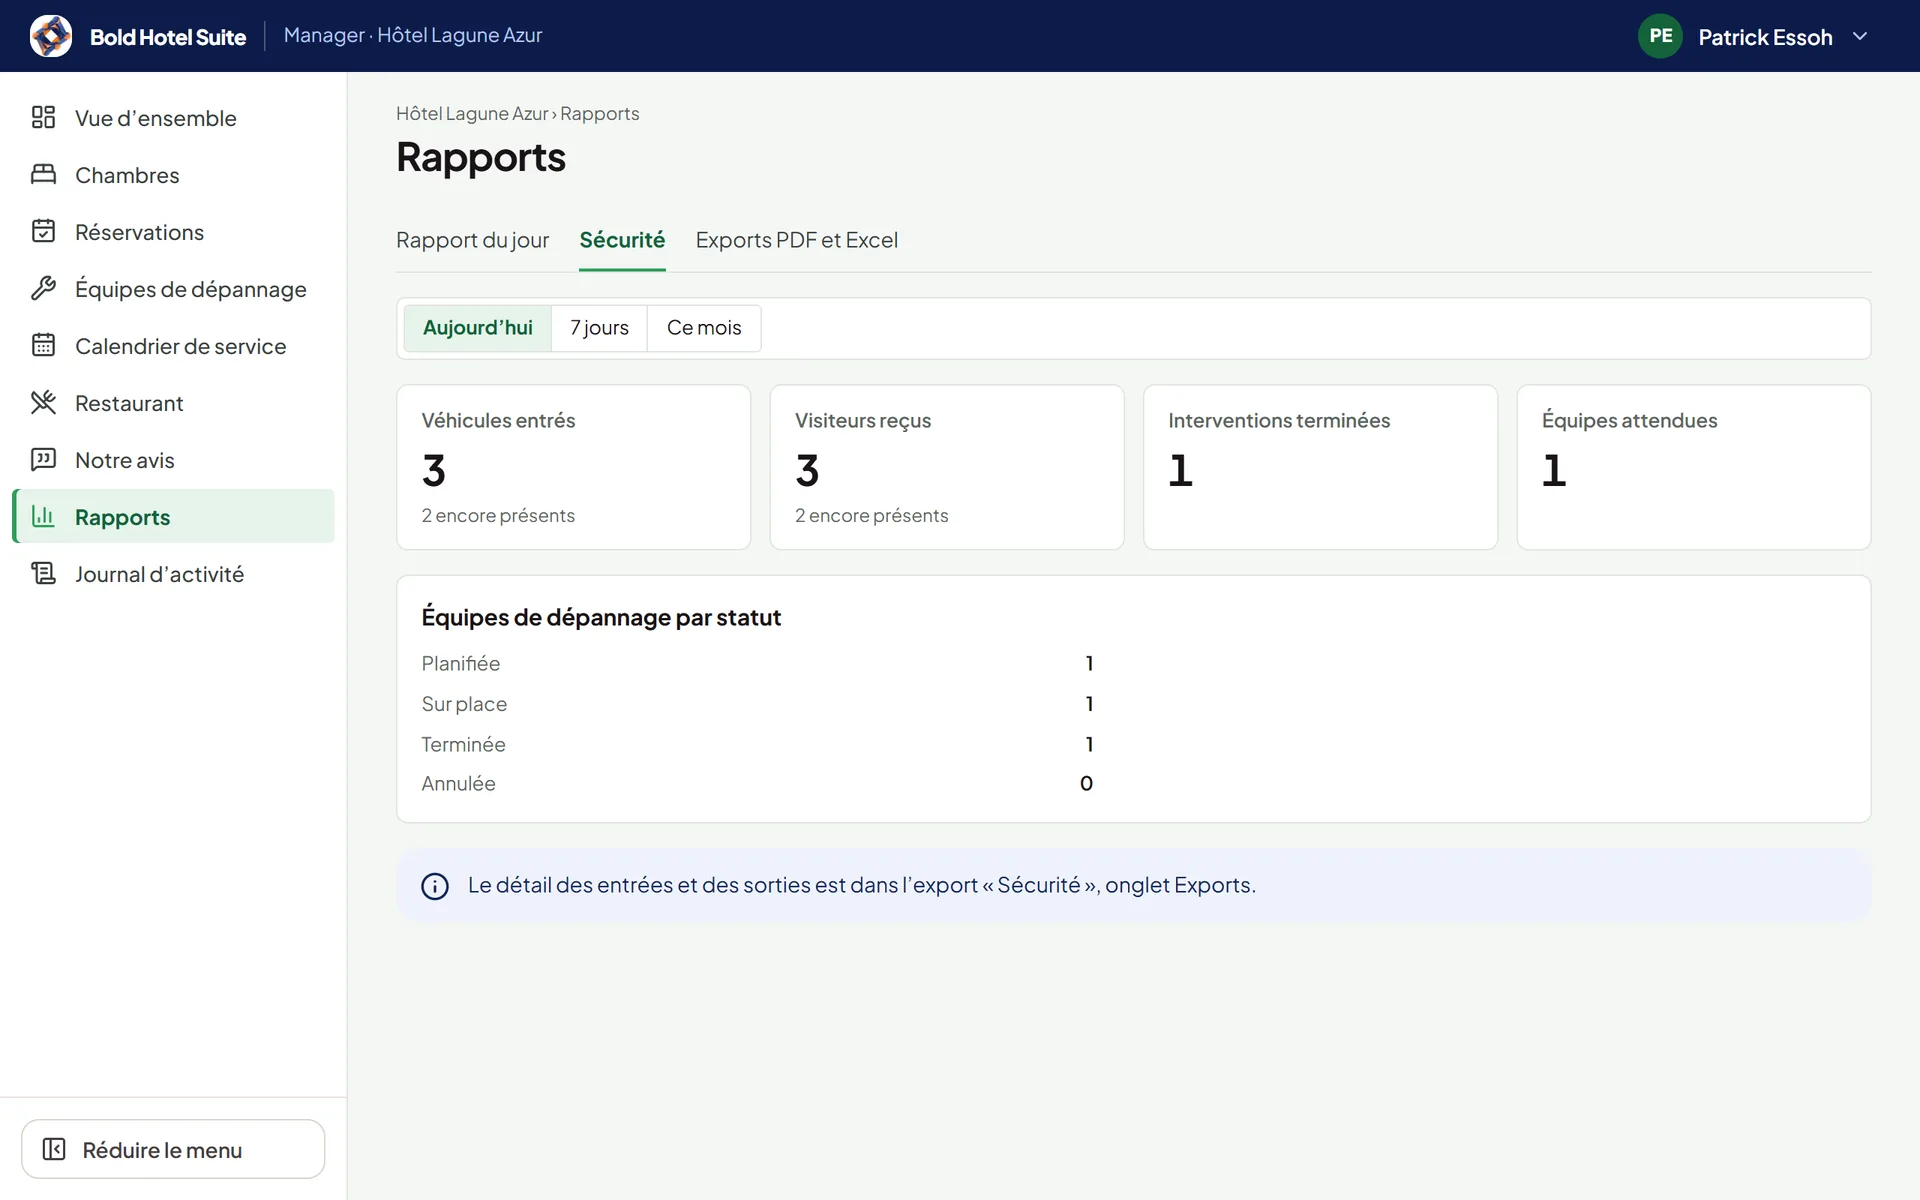
Task: Click the Équipes attendues card
Action: pyautogui.click(x=1694, y=467)
